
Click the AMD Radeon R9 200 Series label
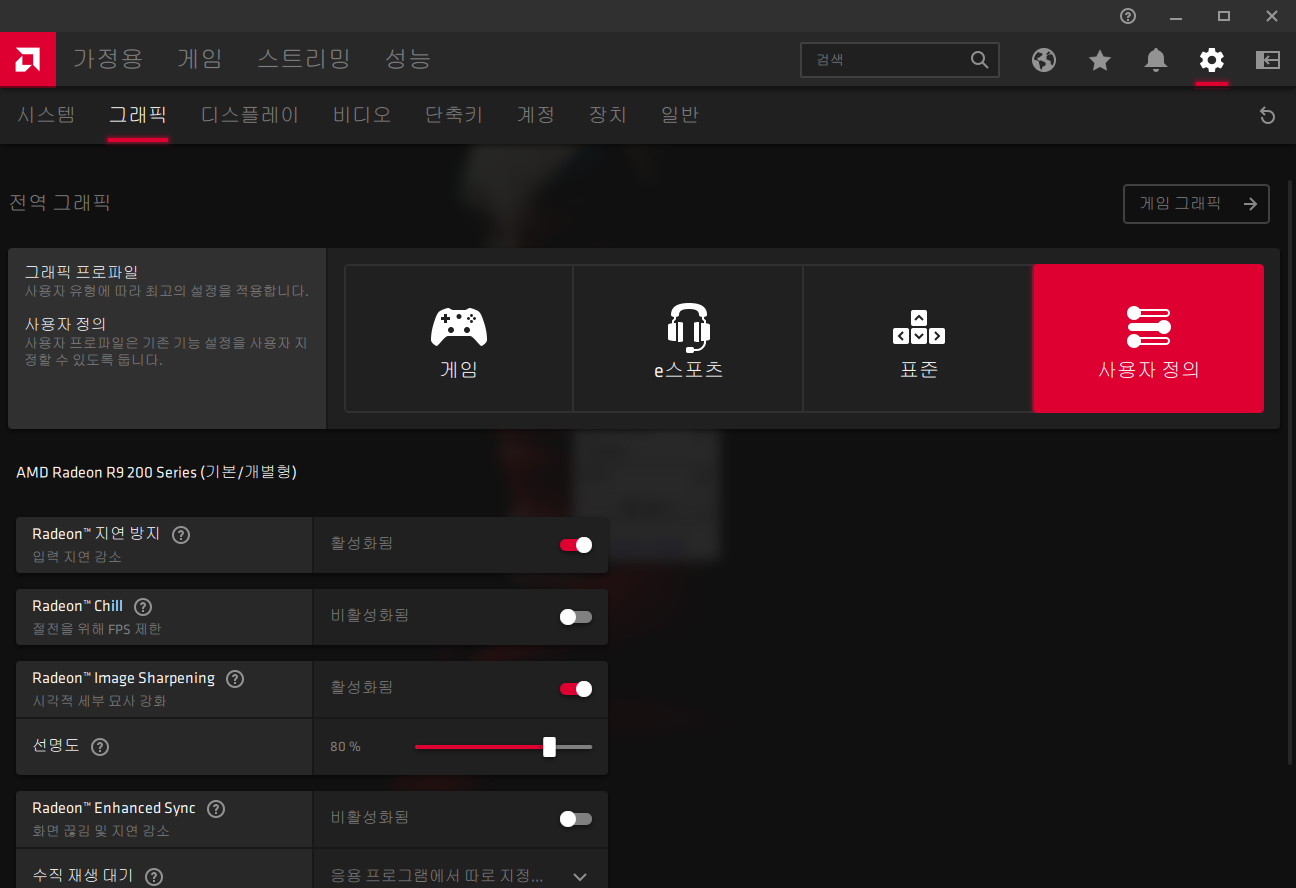pos(156,472)
